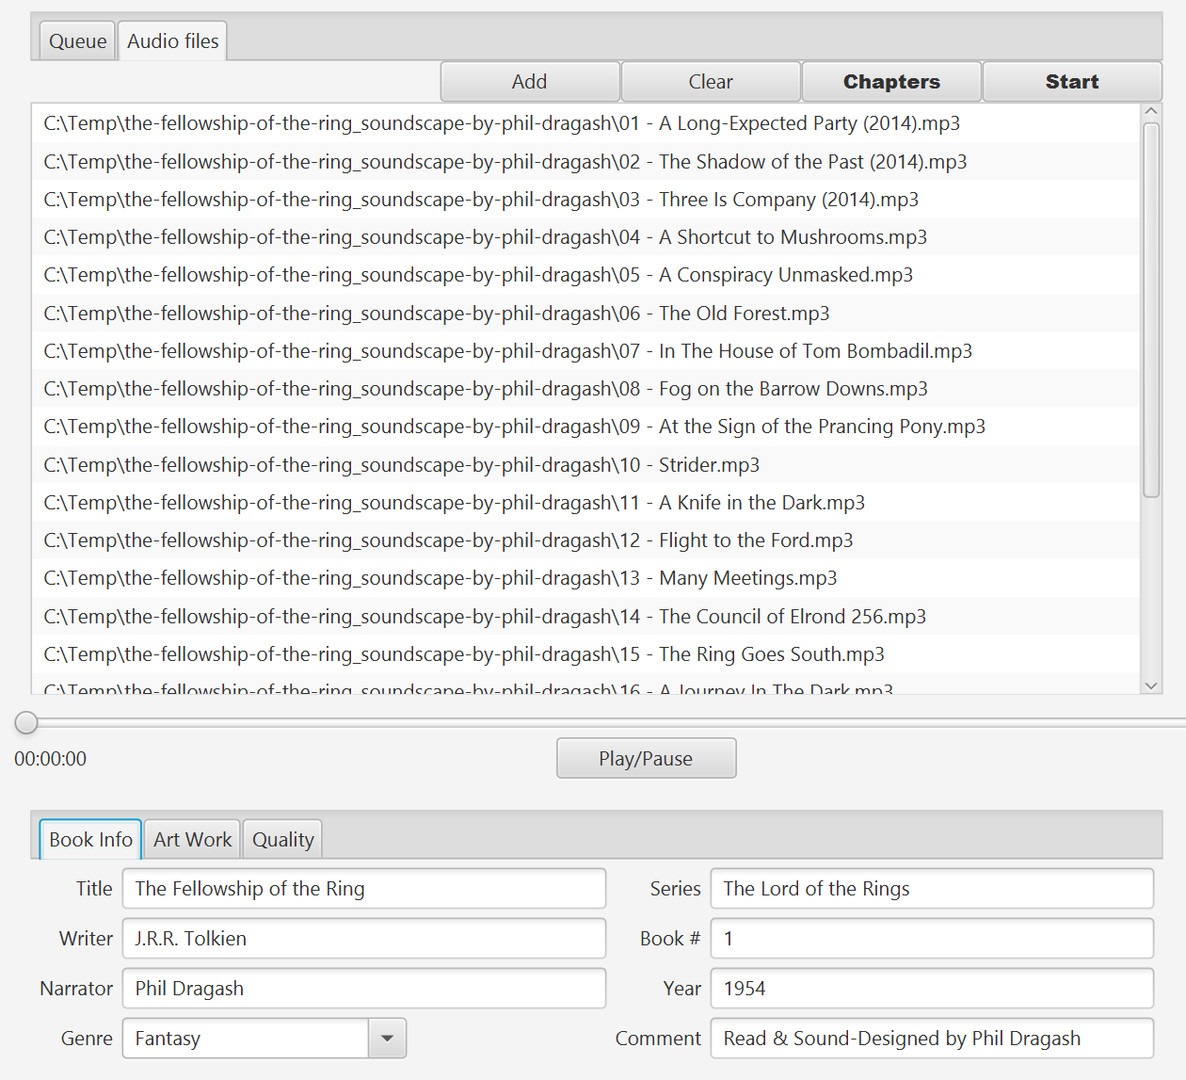Click the Narrator field showing Phil Dragash
Image resolution: width=1186 pixels, height=1080 pixels.
click(x=363, y=988)
